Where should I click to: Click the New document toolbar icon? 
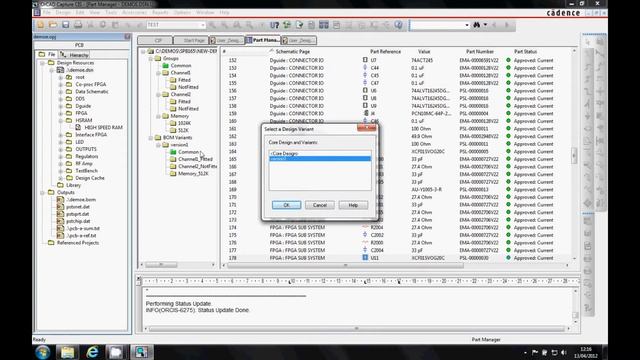click(x=41, y=25)
